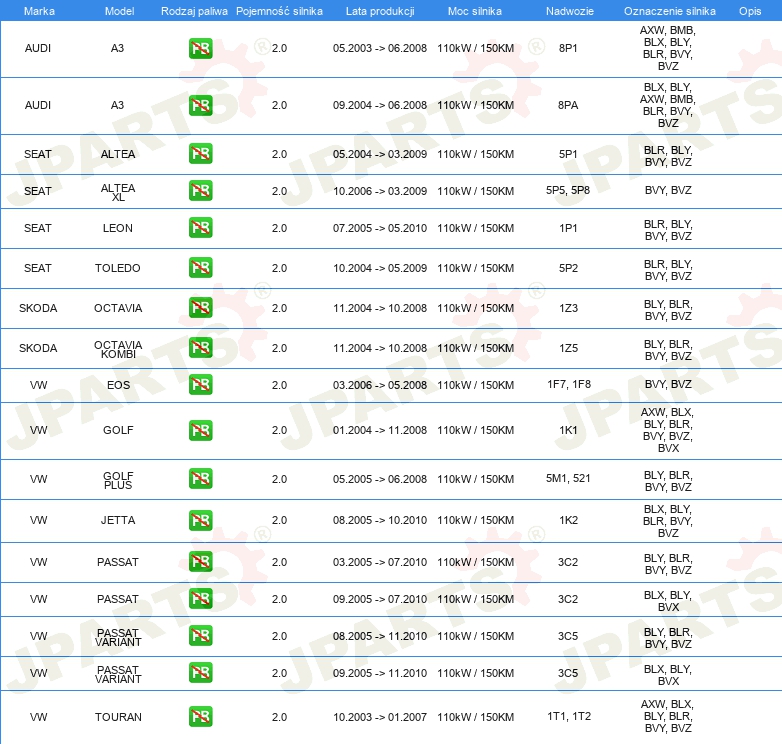782x744 pixels.
Task: Click the fuel icon in the AUDI A3 8PA row
Action: click(x=200, y=105)
